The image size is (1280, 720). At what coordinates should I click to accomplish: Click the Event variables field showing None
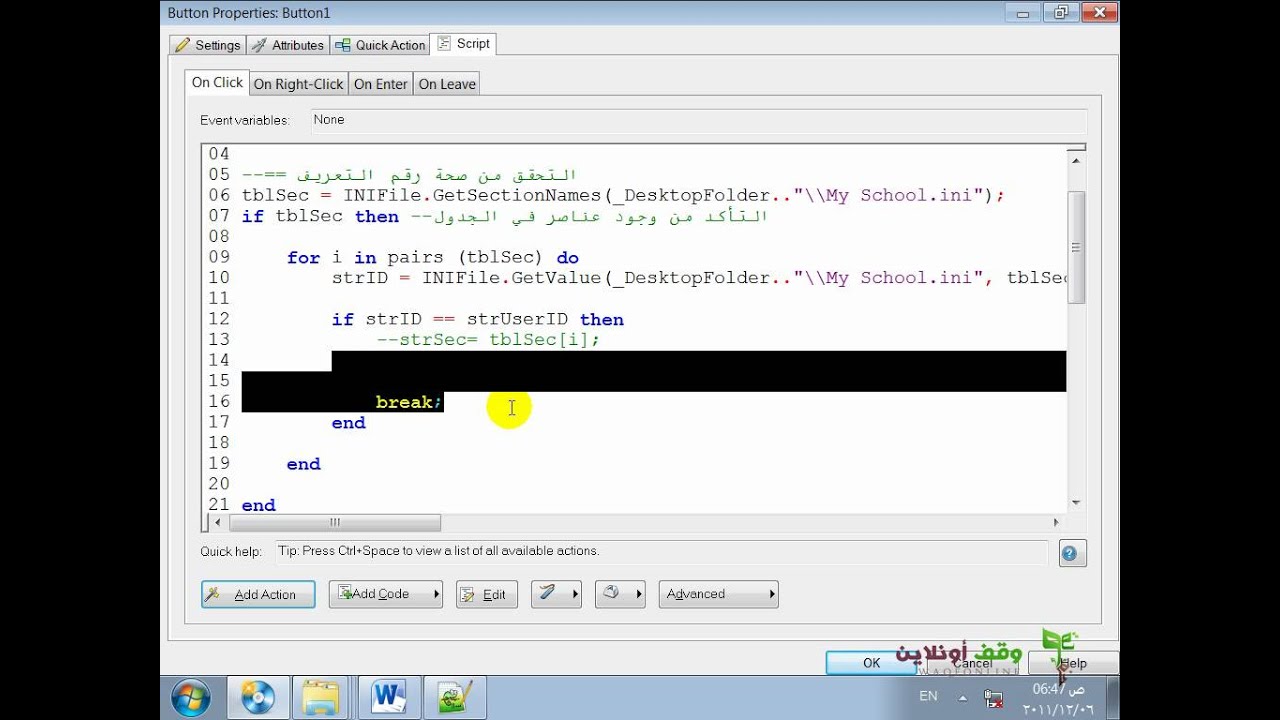click(x=698, y=120)
